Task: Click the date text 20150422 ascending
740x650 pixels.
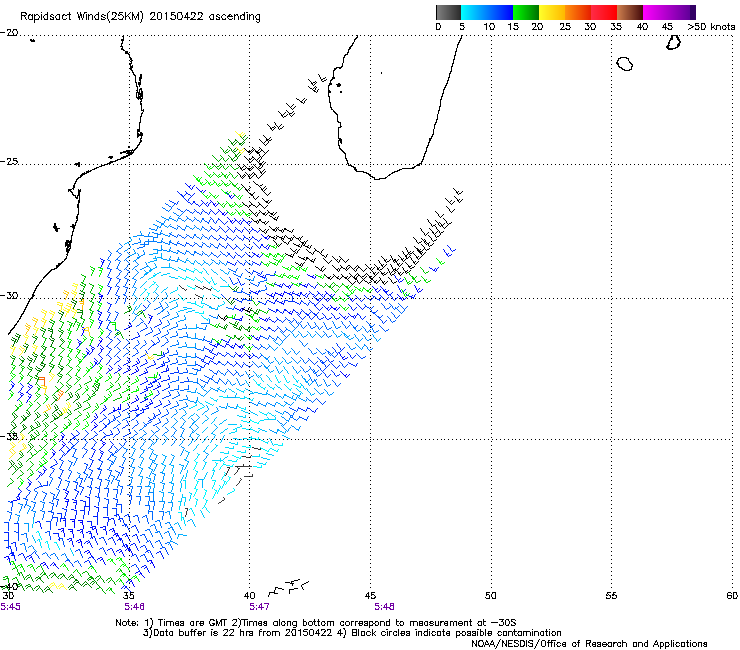Action: [205, 17]
